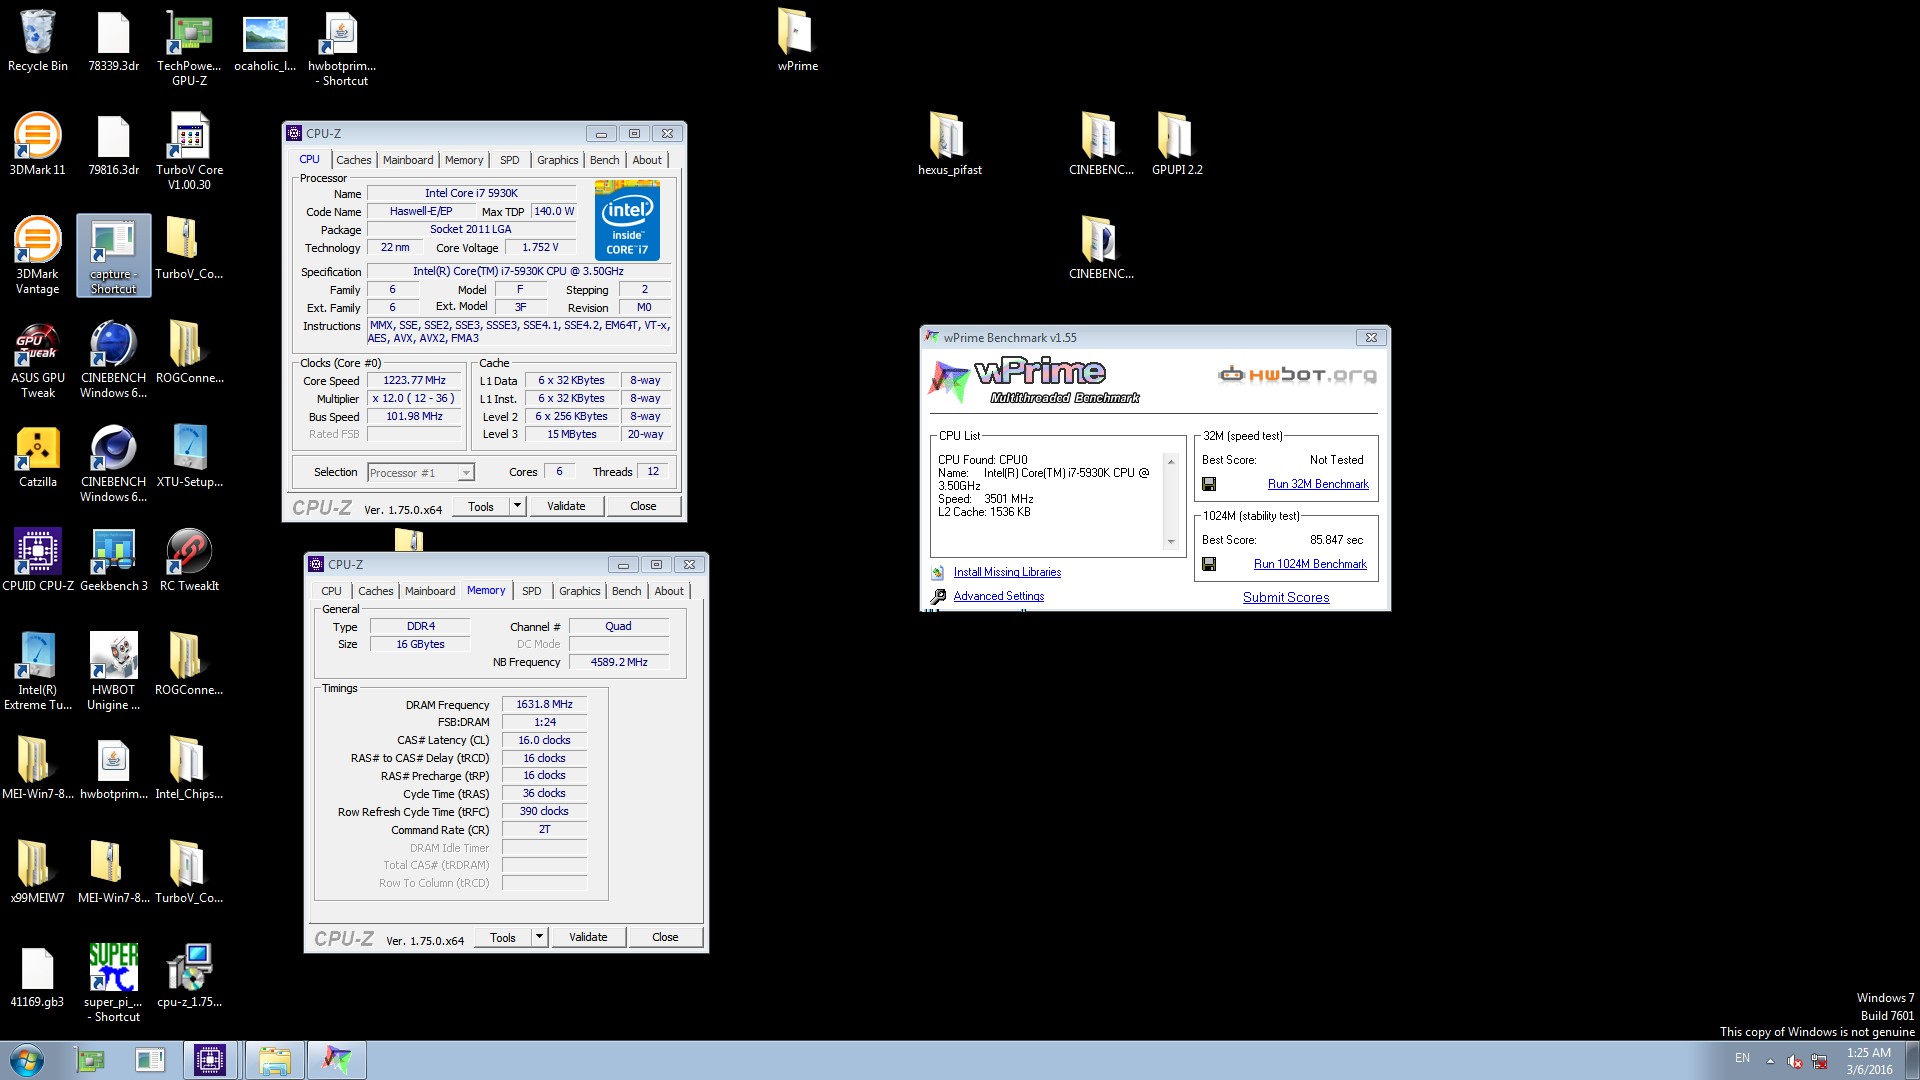
Task: Open CPUID CPU-Z desktop icon
Action: point(38,560)
